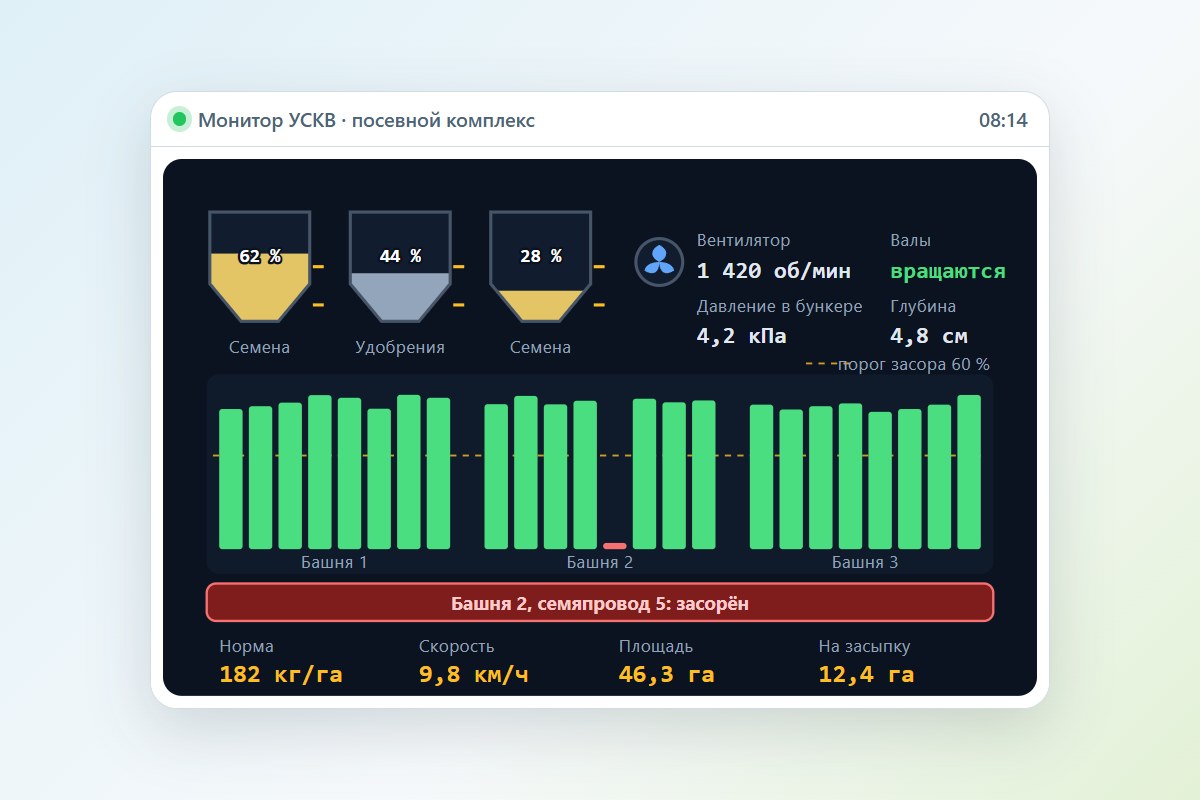Click the порог засора 60 % legend
The width and height of the screenshot is (1200, 800).
click(898, 365)
